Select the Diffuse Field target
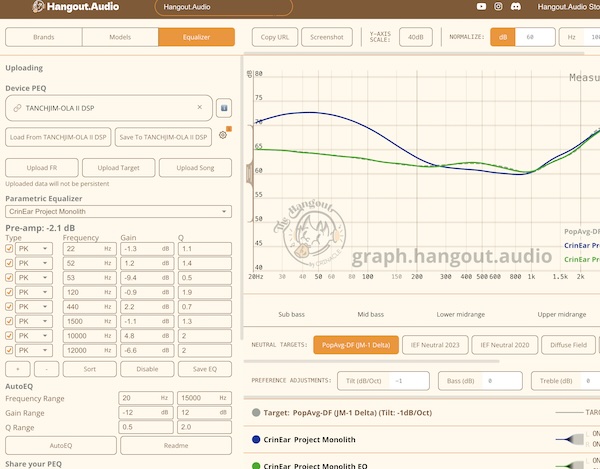The height and width of the screenshot is (469, 600). pyautogui.click(x=568, y=345)
